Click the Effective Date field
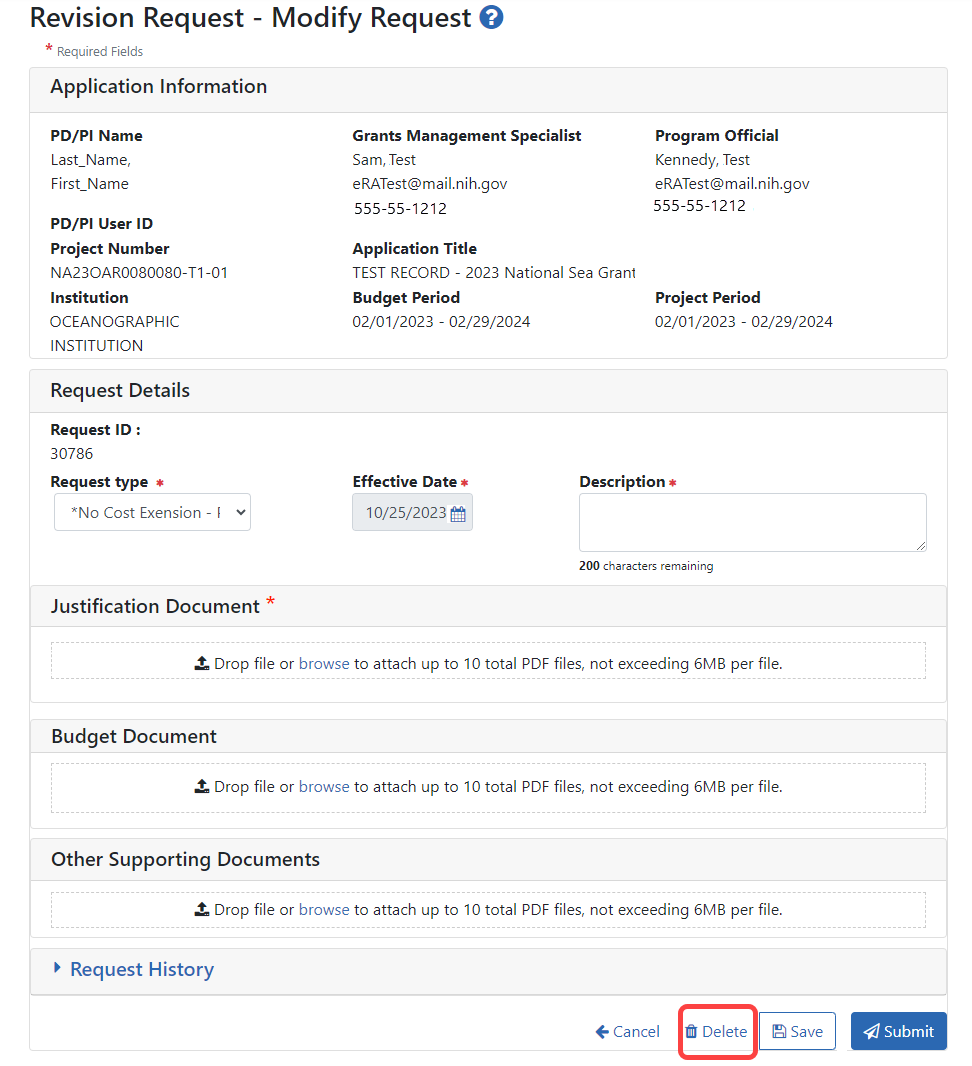972x1066 pixels. [x=412, y=512]
